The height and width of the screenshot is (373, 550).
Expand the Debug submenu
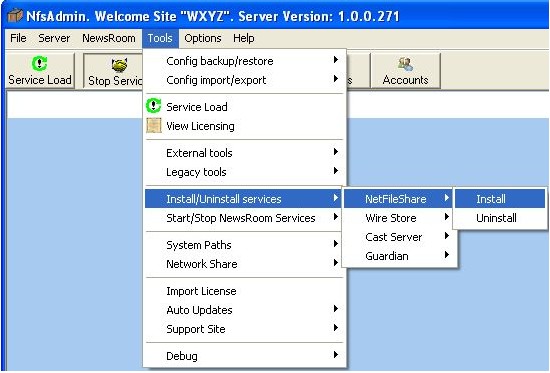[243, 356]
